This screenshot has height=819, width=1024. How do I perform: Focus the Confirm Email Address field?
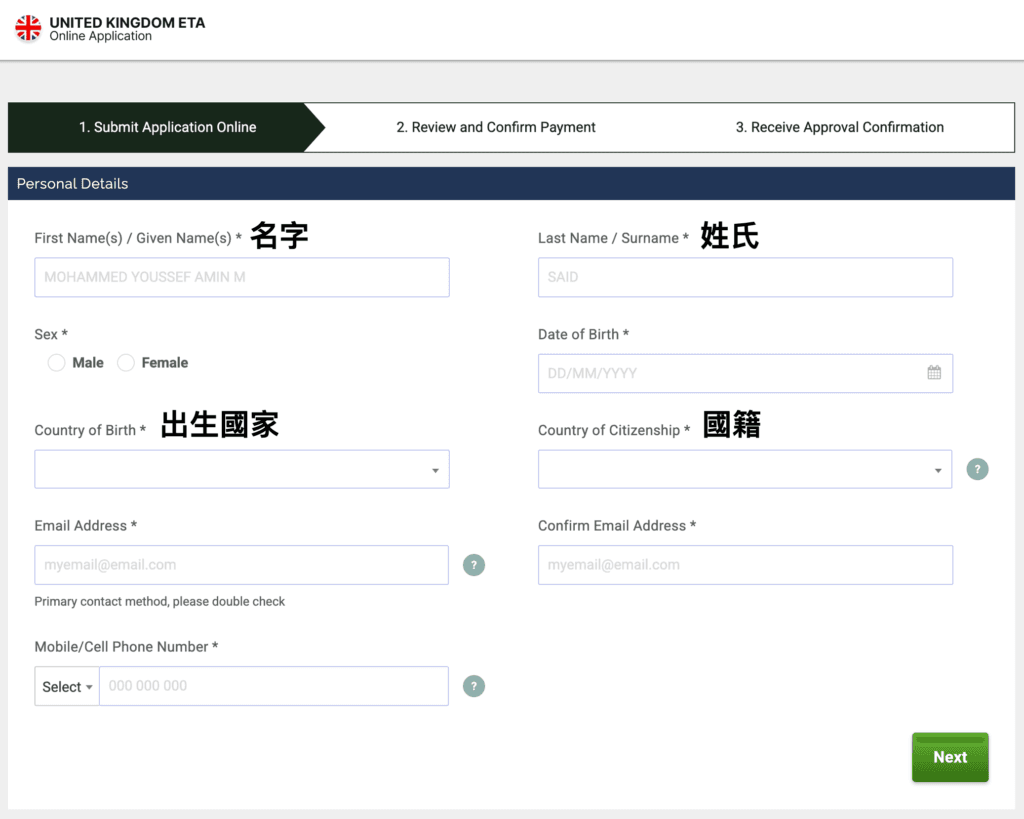(744, 565)
